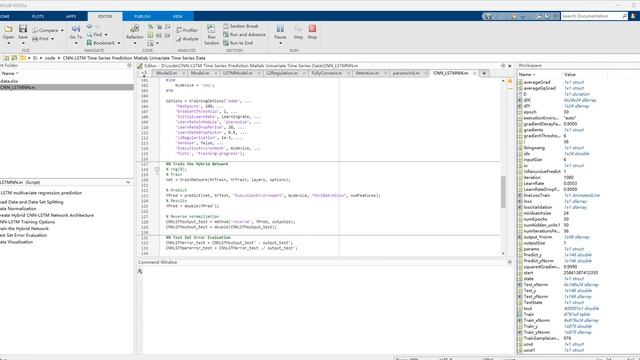Jump to 'Data Normalization' section
The width and height of the screenshot is (640, 360).
click(18, 209)
